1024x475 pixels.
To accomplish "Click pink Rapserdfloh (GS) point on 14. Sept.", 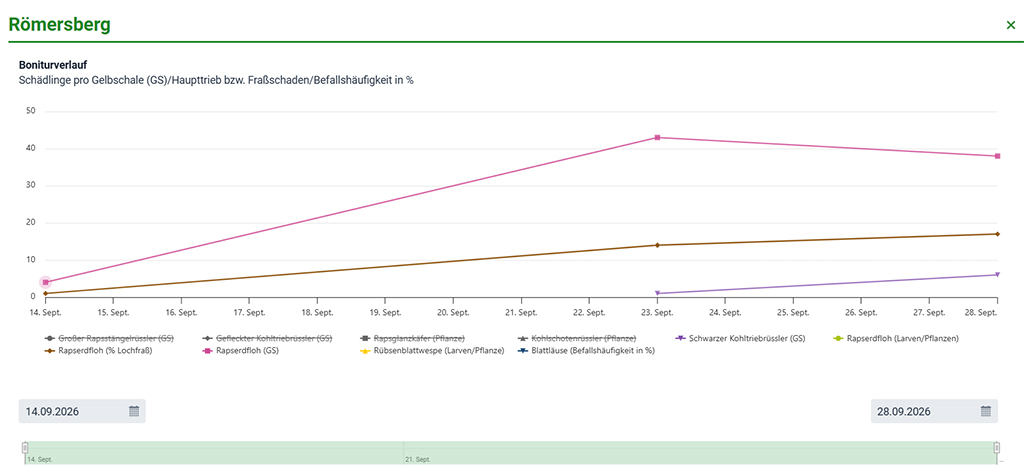I will click(45, 282).
